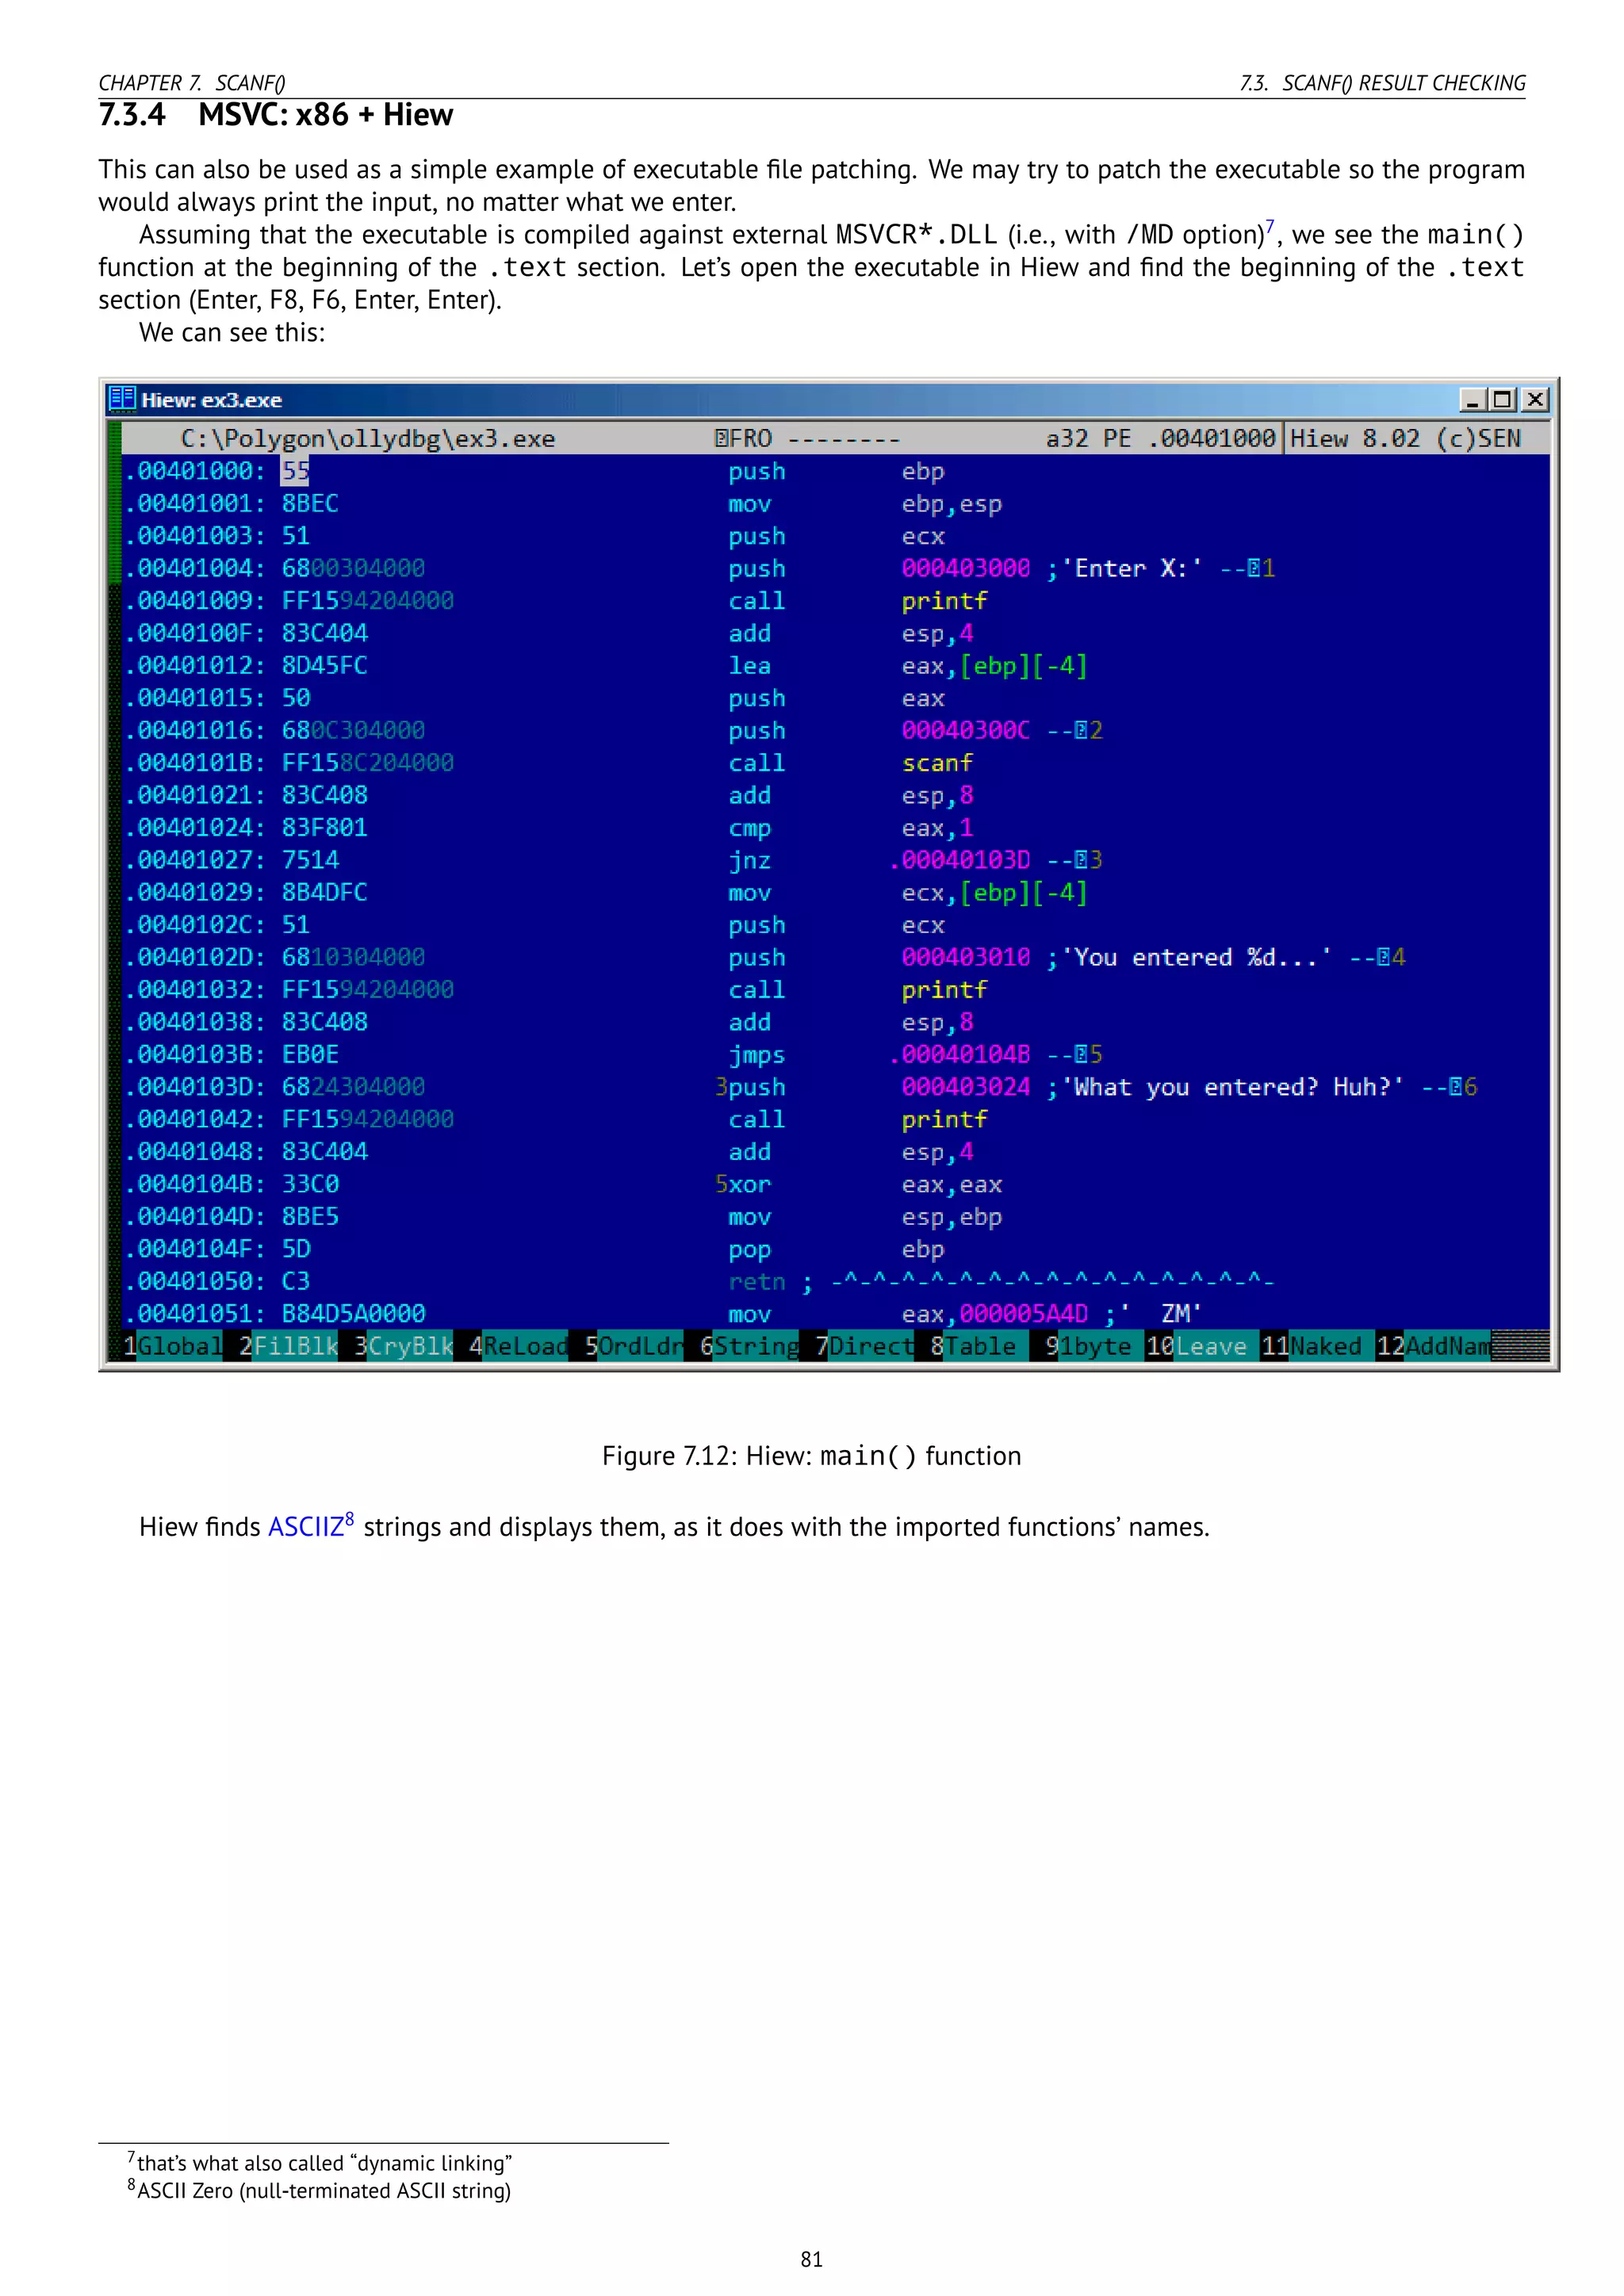Screen dimensions: 1624x2296
Task: Click address .00401027 of jnz instruction
Action: point(194,860)
